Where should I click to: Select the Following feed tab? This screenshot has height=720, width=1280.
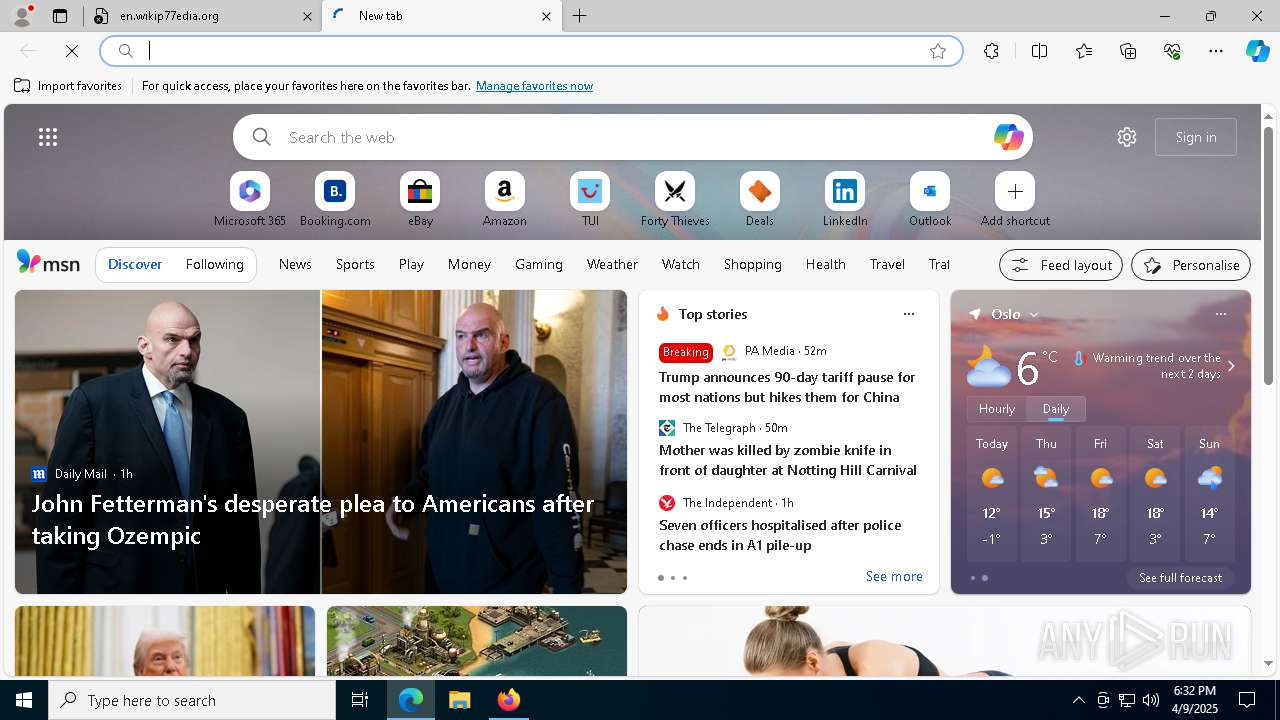point(215,264)
